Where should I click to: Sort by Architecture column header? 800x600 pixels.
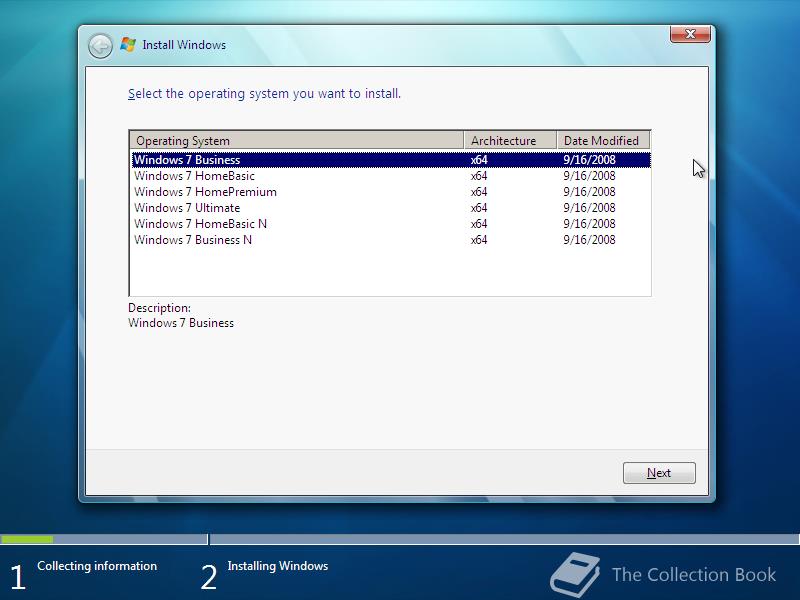[x=510, y=140]
